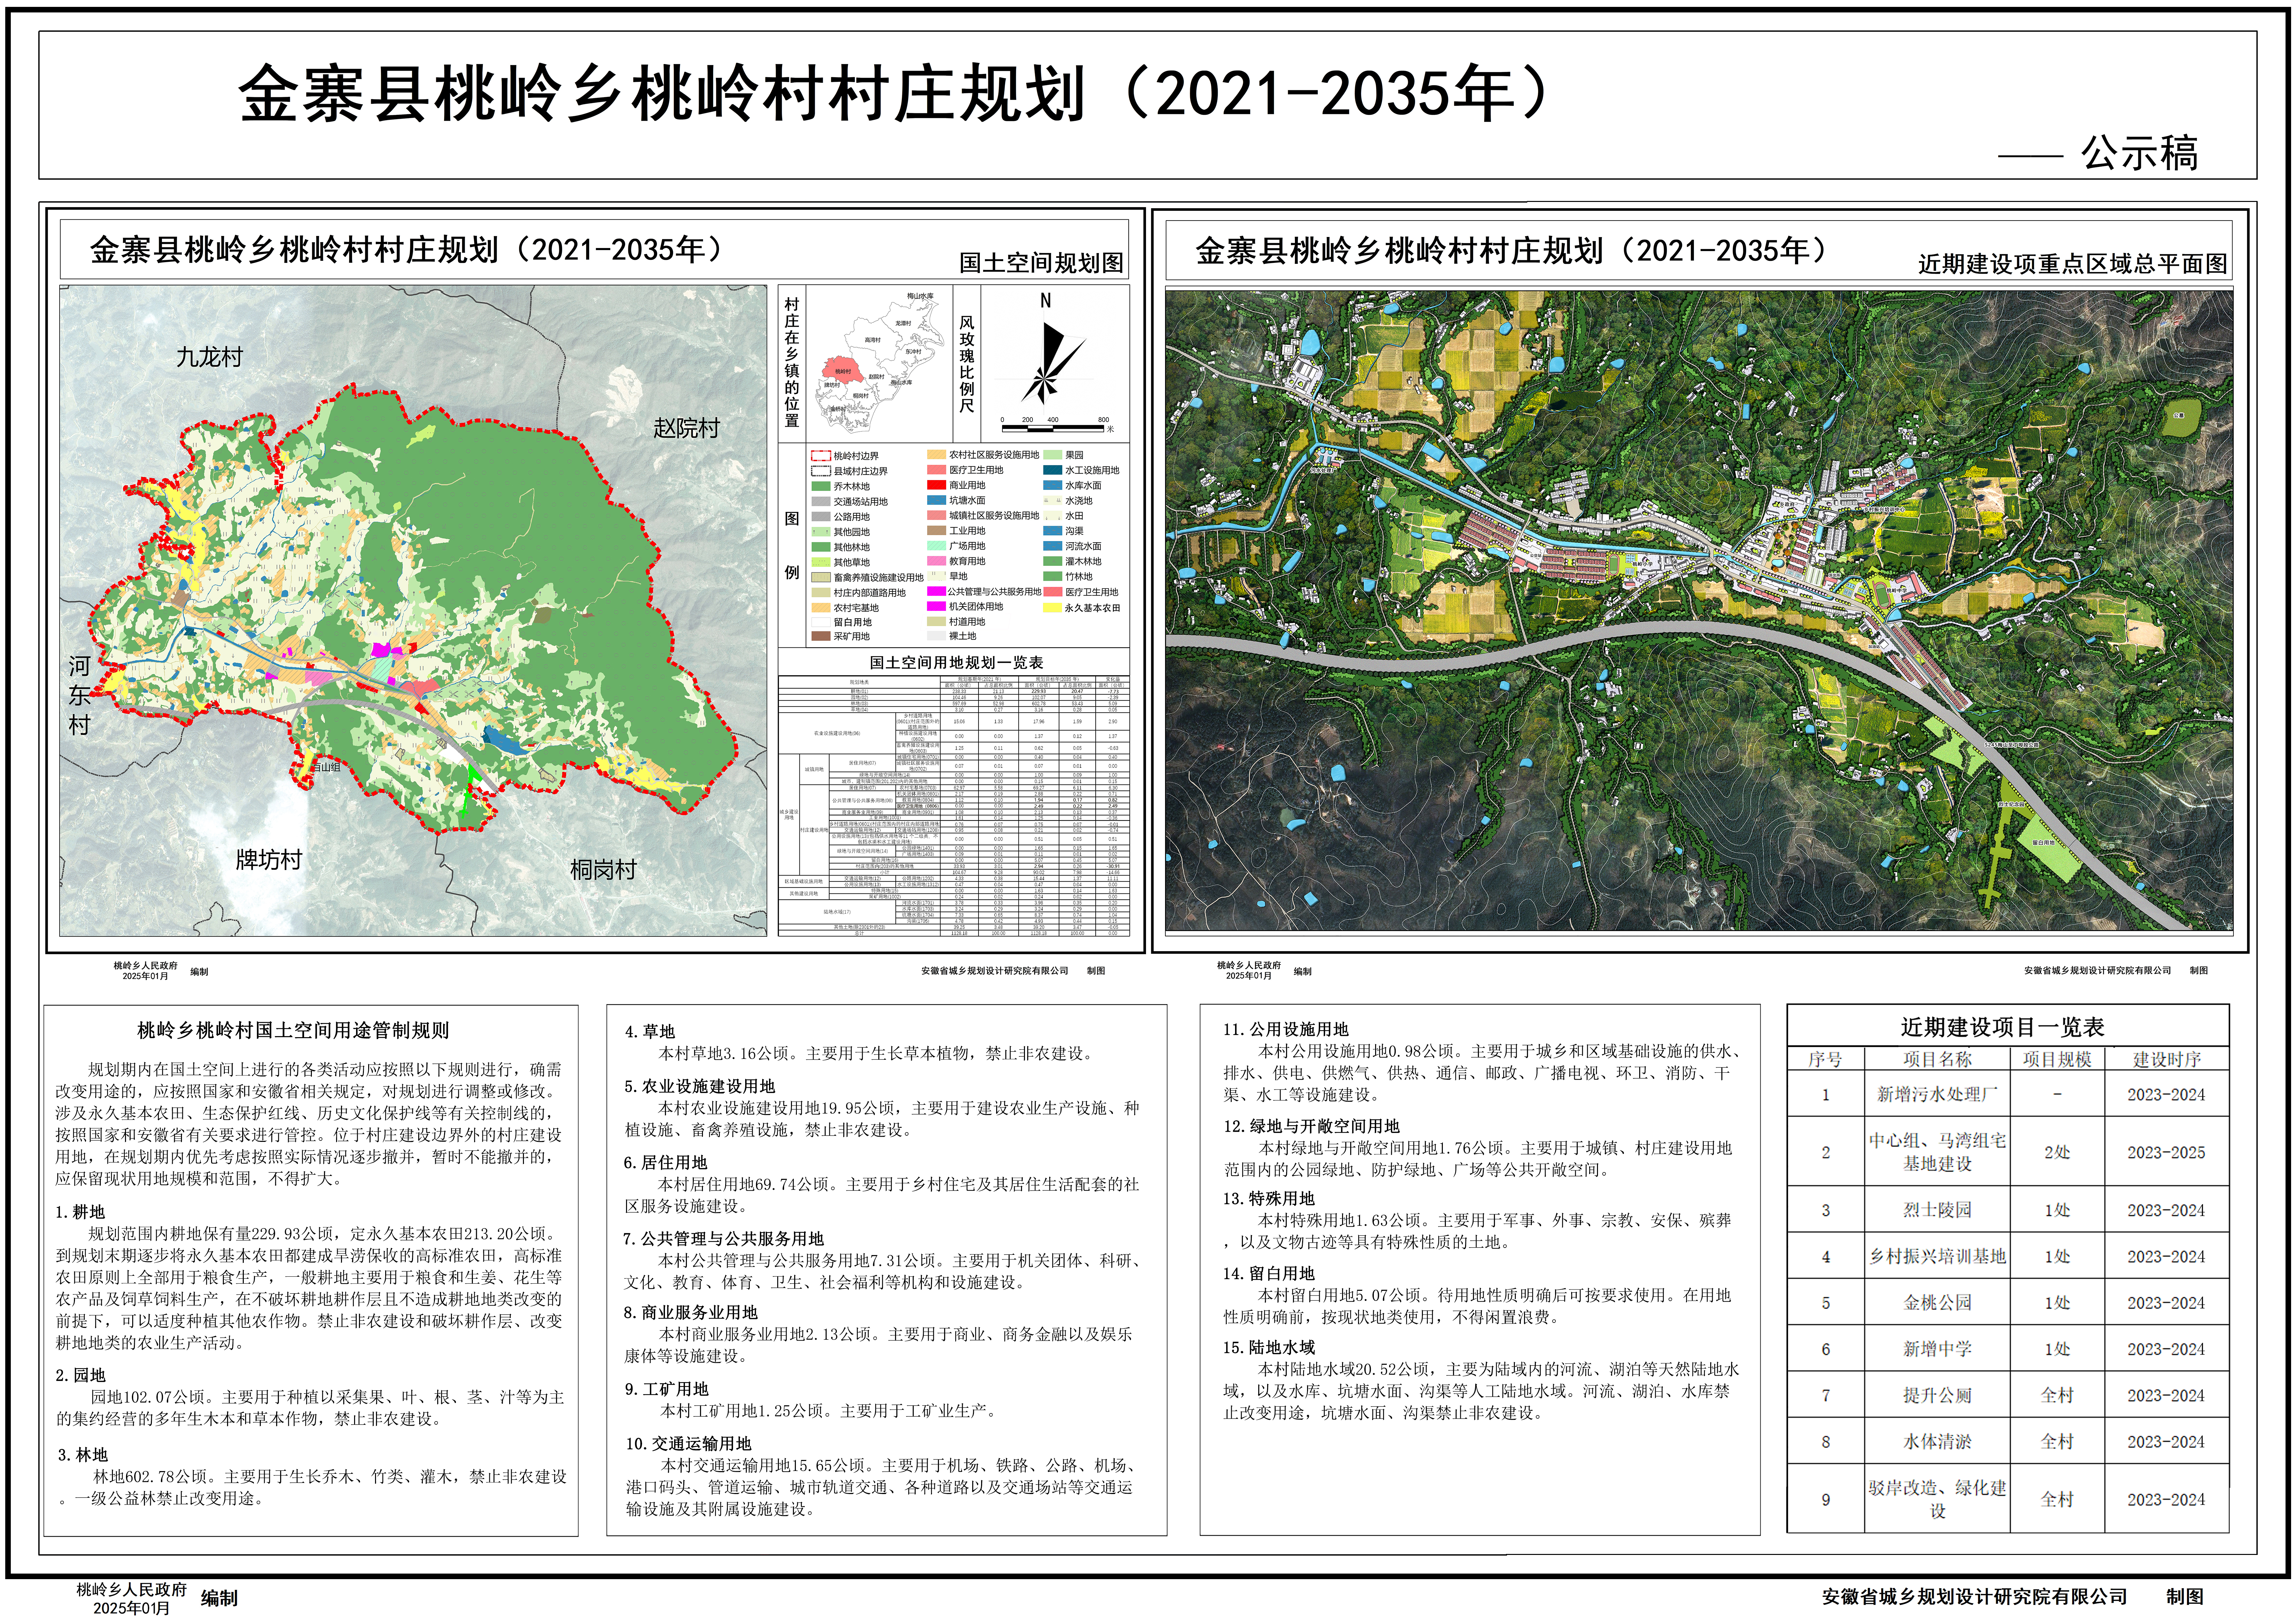The image size is (2296, 1623).
Task: Click the 7.公共管理与公共服务用地 heading
Action: click(724, 1239)
